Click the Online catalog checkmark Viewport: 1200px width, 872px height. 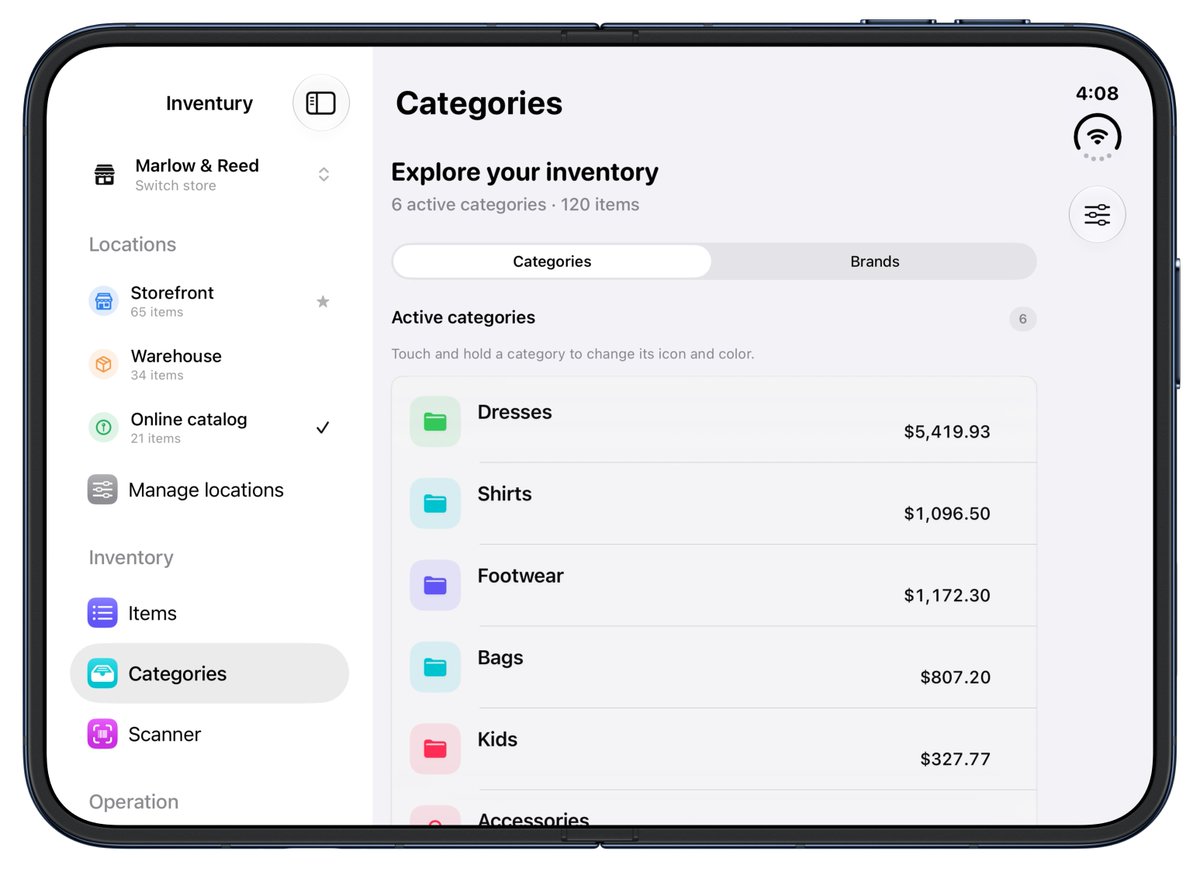(323, 428)
